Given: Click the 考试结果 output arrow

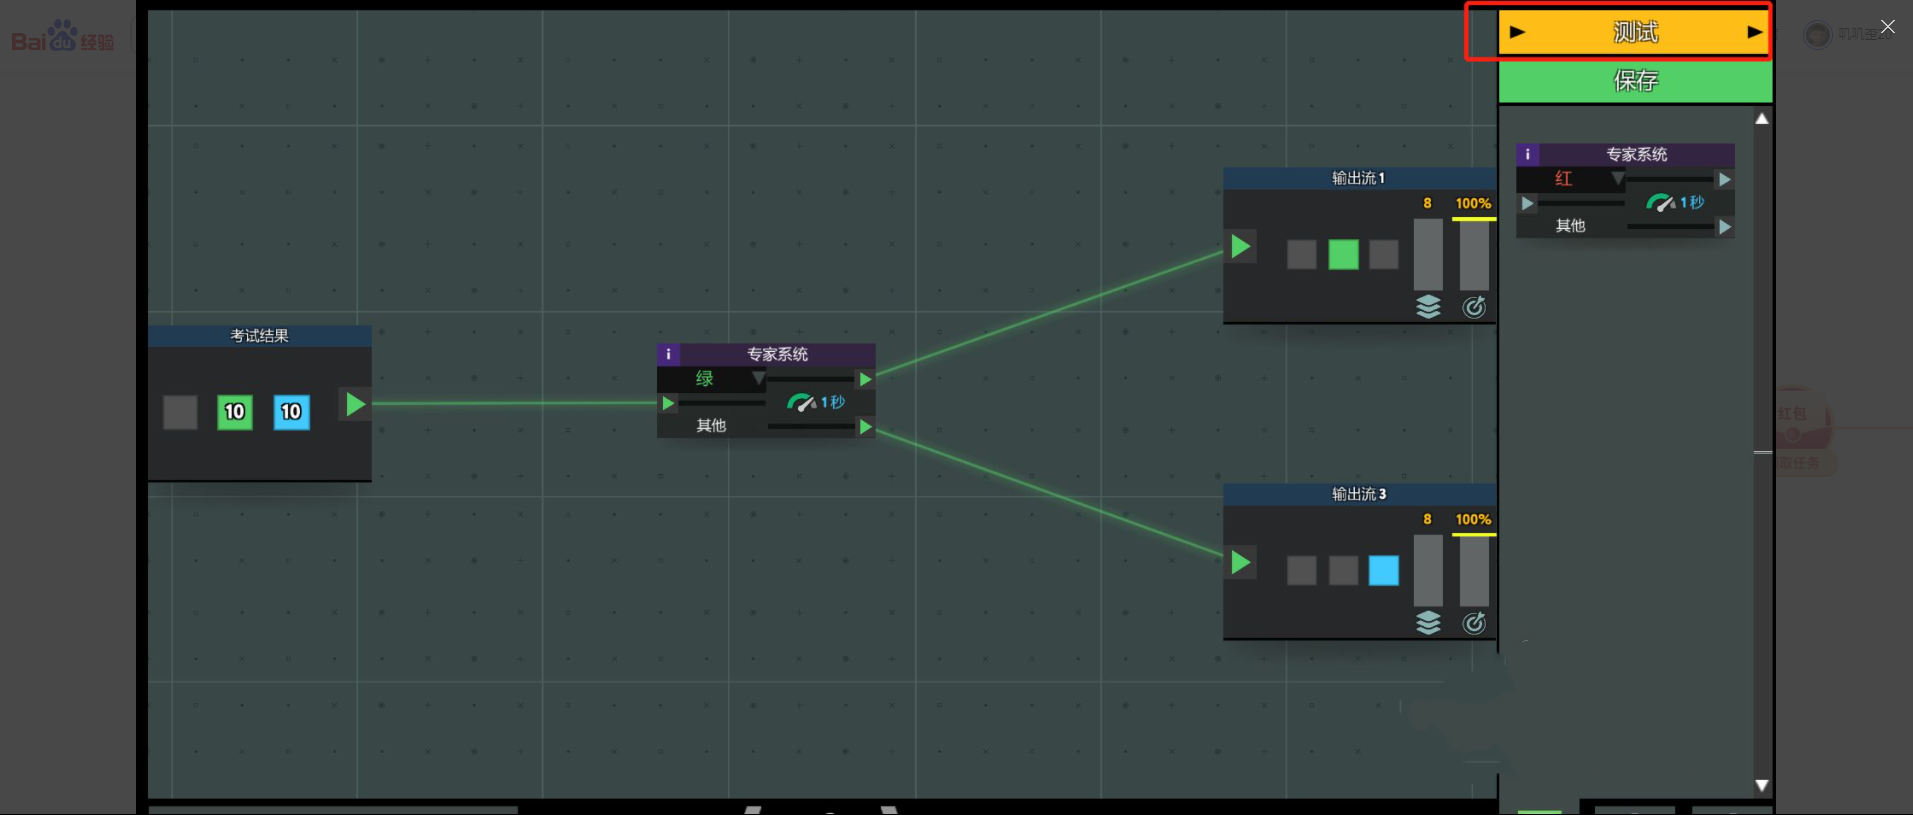Looking at the screenshot, I should pos(355,404).
